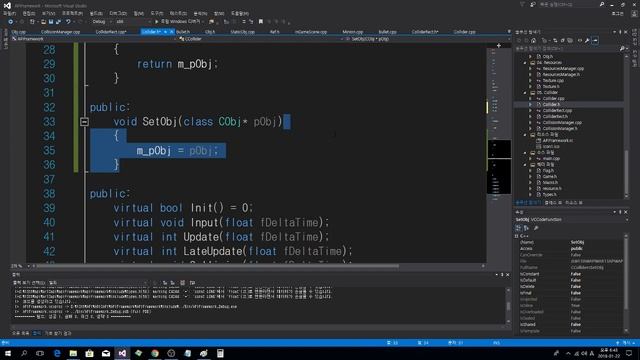Click the Save icon in toolbar
Screen dimensions: 640x360
(51, 22)
